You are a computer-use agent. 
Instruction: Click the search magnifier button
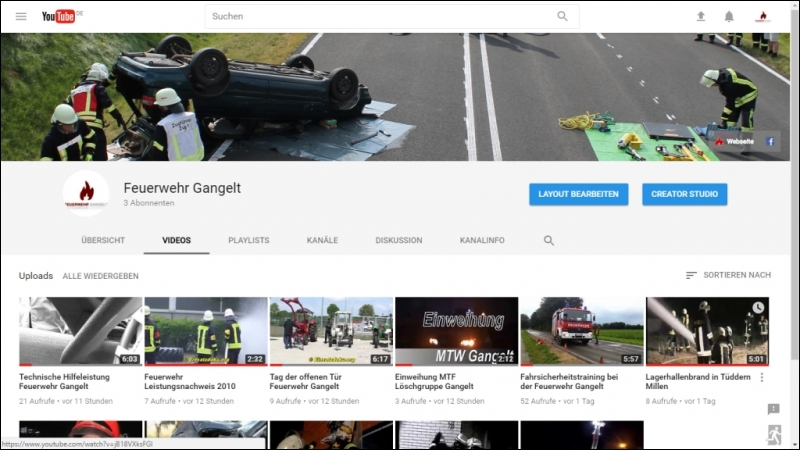click(562, 16)
